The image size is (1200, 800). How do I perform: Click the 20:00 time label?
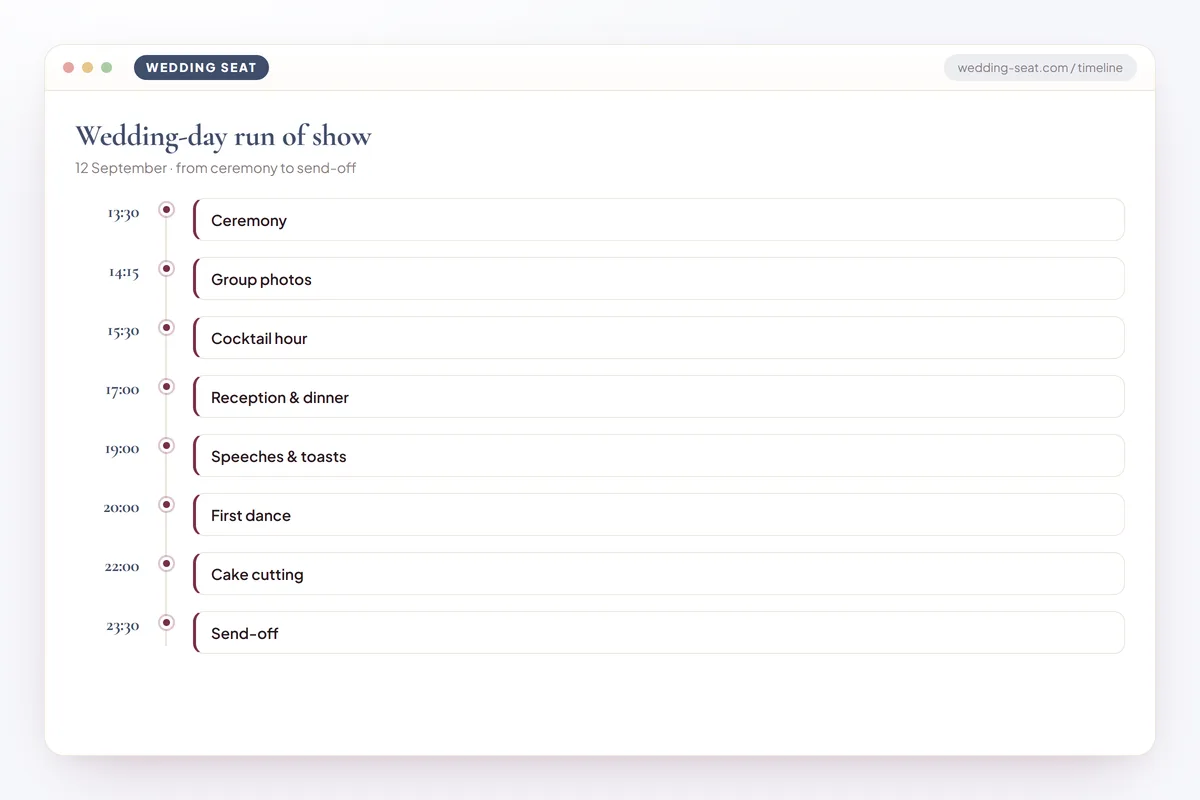coord(121,508)
